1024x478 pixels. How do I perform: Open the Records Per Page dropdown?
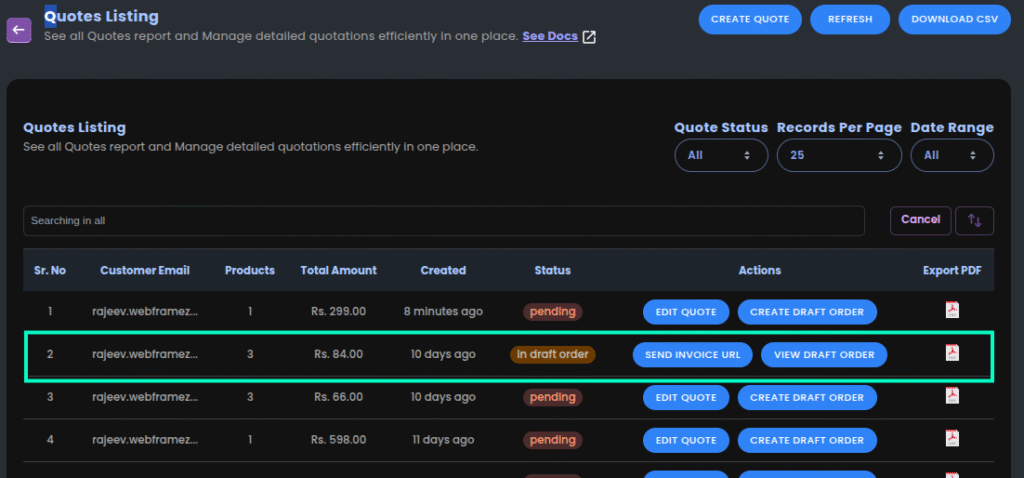tap(839, 155)
